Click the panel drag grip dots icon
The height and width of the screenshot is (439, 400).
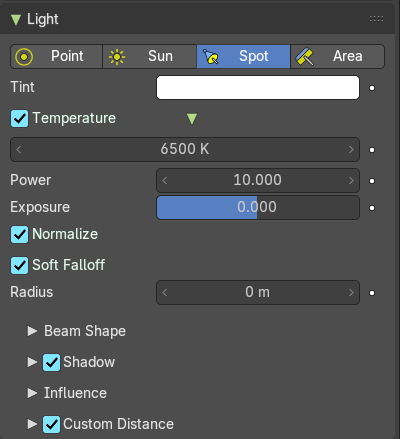tap(376, 19)
